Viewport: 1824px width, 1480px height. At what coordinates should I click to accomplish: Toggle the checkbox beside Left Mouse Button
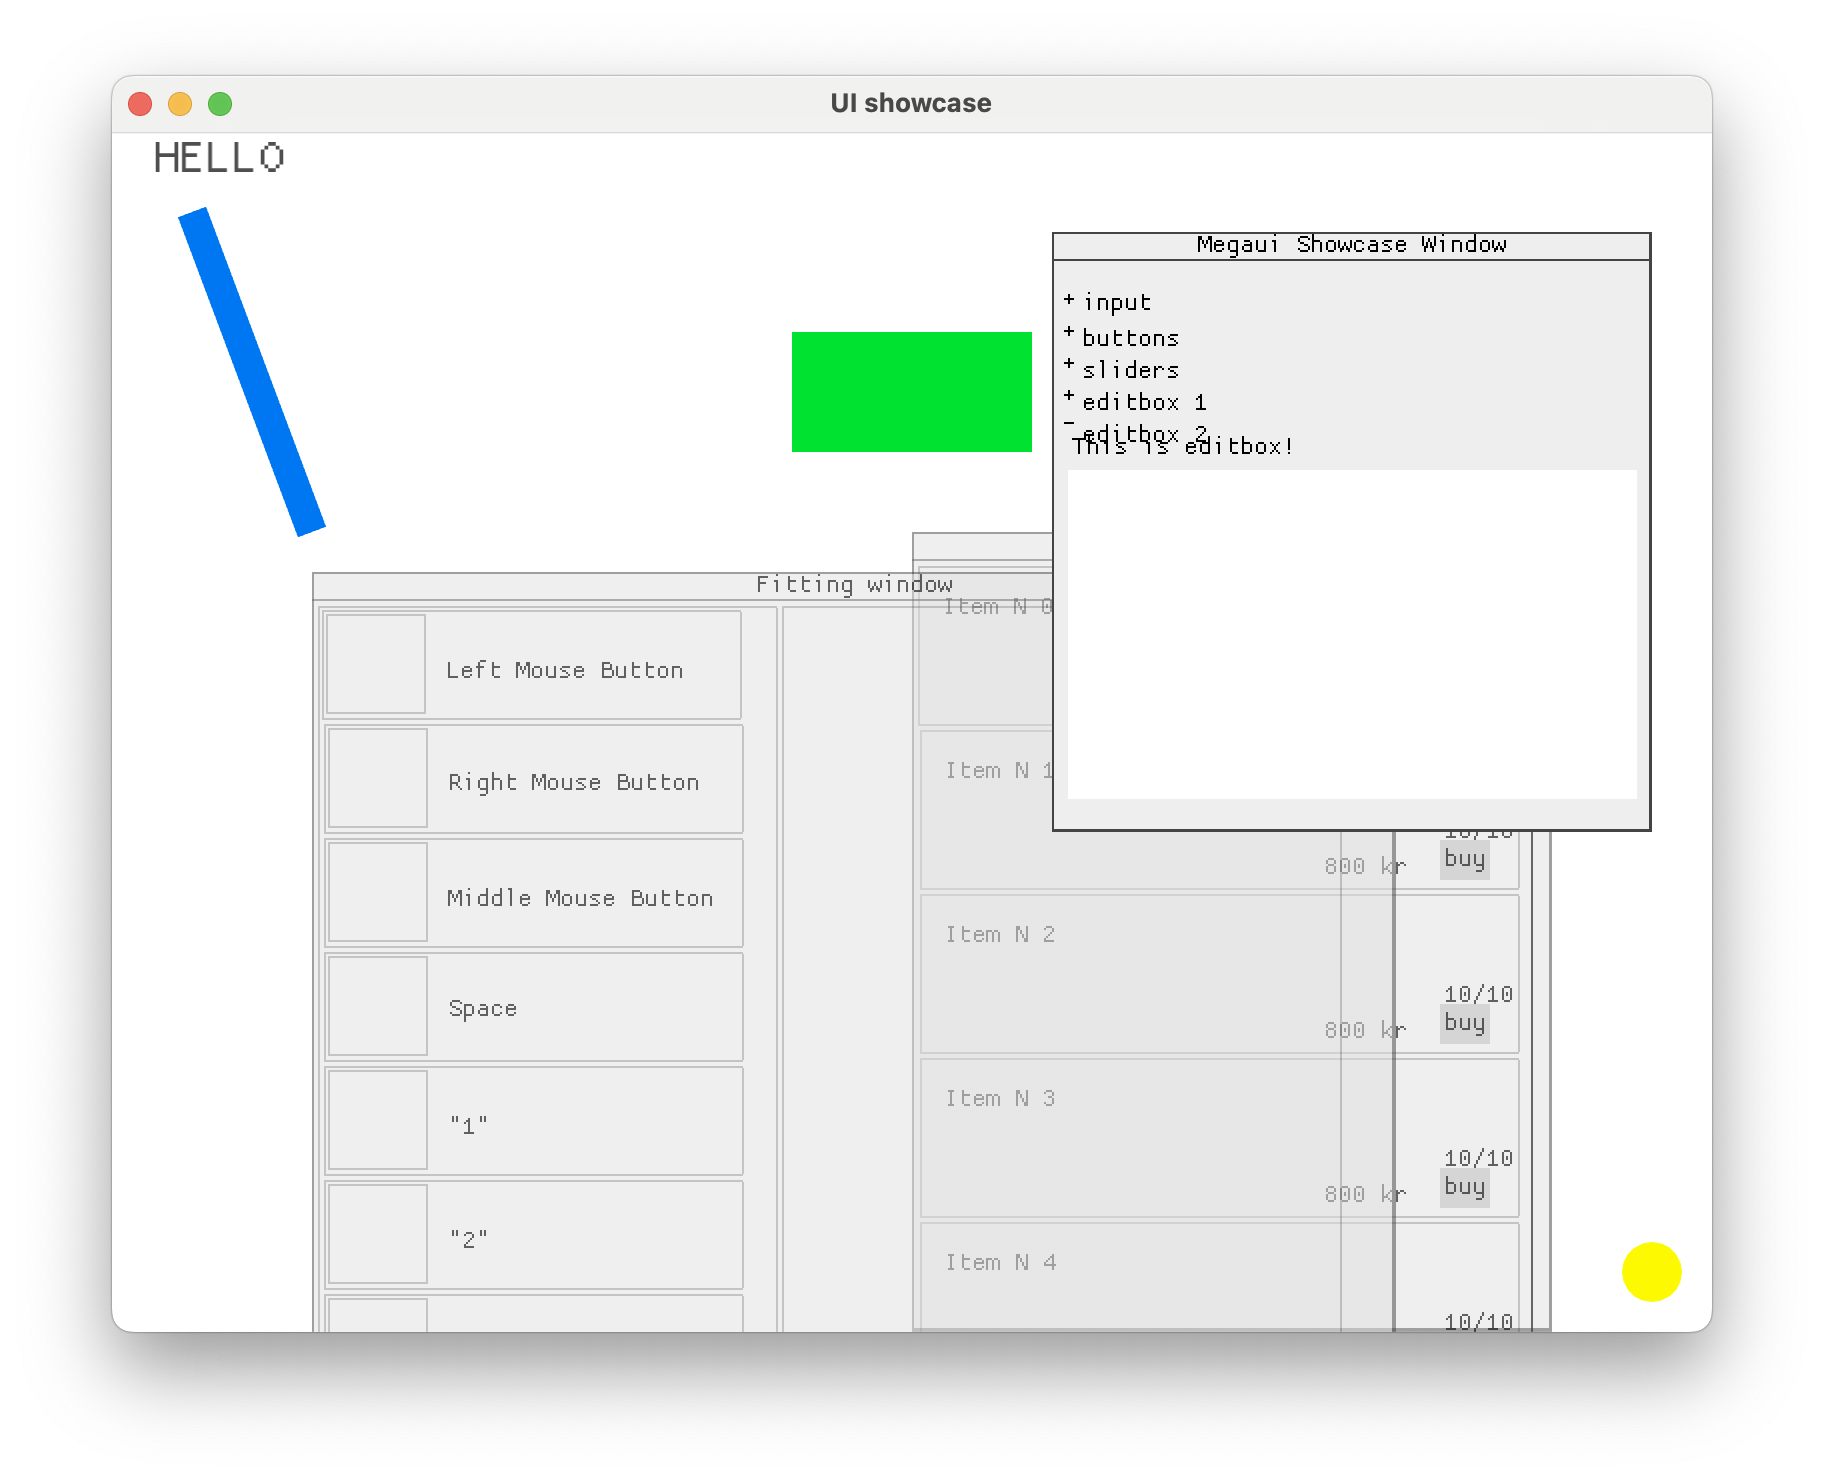(x=376, y=664)
